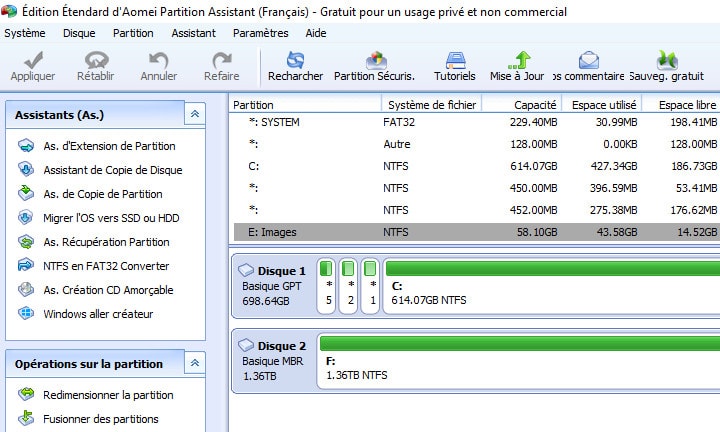The width and height of the screenshot is (720, 432).
Task: Select the F: 1.36TB NTFS disk block
Action: 518,361
